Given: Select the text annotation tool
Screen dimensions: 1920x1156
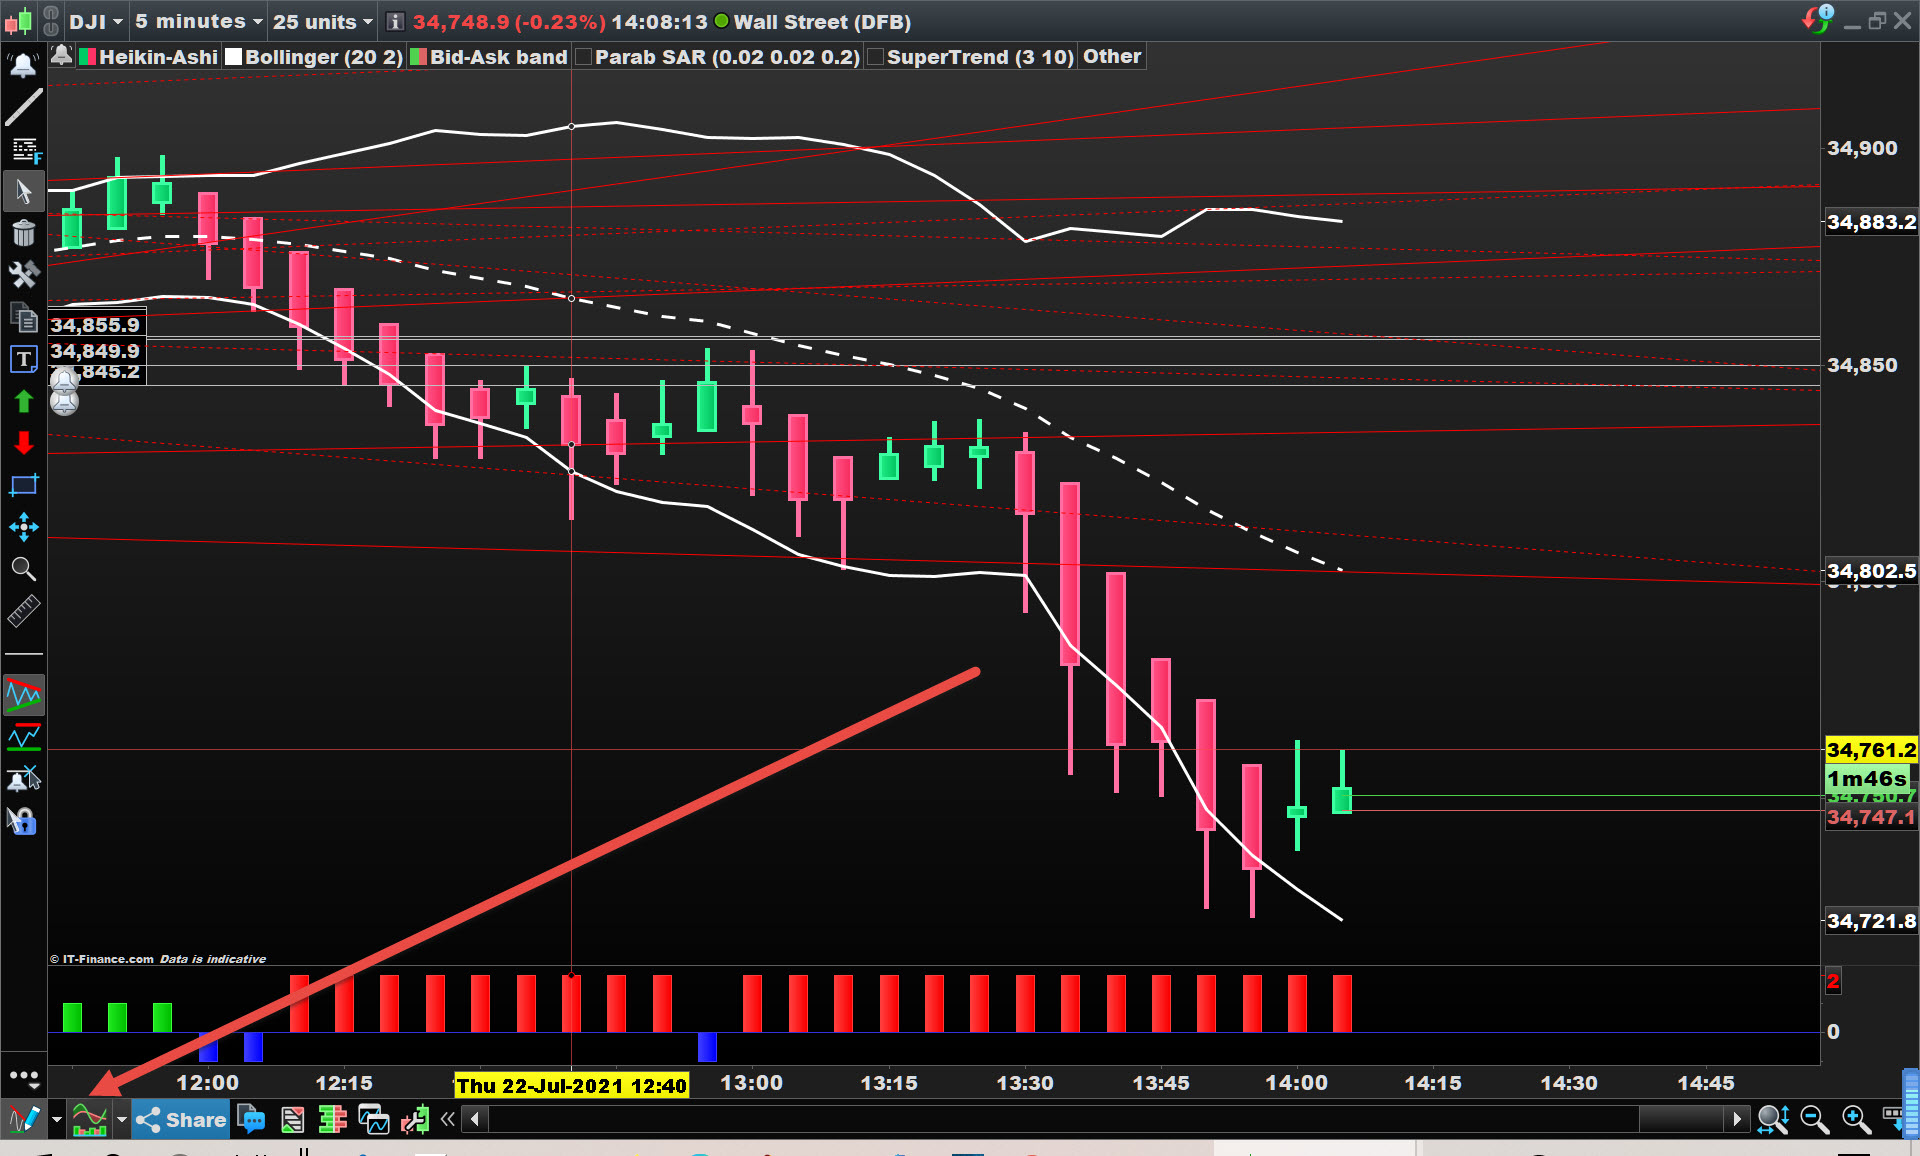Looking at the screenshot, I should [x=24, y=359].
